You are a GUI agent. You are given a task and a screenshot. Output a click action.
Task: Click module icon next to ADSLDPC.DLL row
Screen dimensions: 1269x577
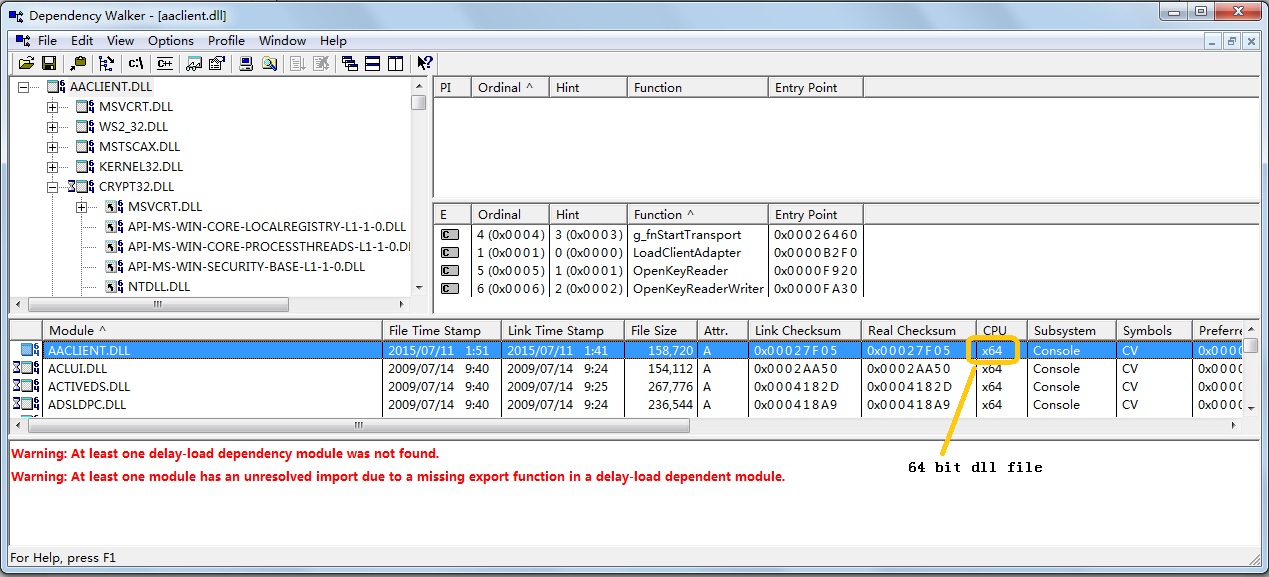tap(27, 405)
